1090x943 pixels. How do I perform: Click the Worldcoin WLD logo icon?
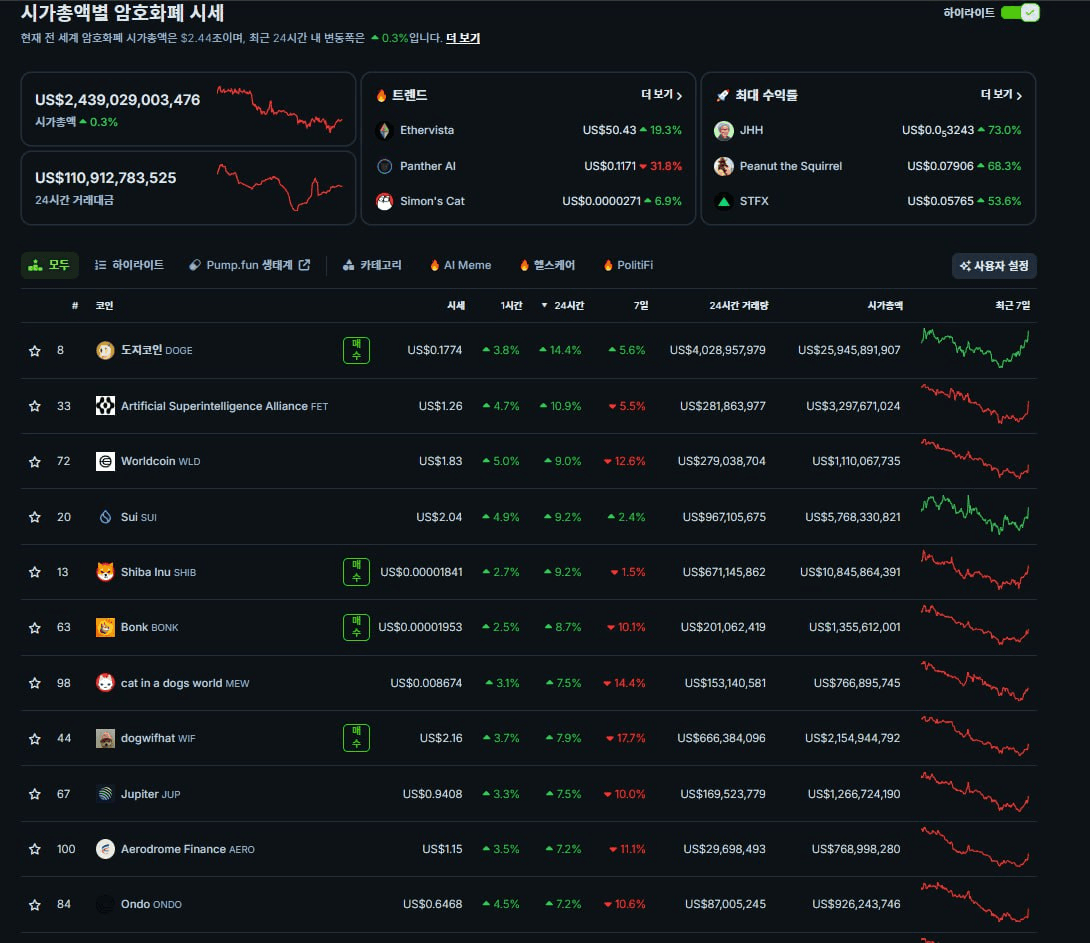click(105, 461)
